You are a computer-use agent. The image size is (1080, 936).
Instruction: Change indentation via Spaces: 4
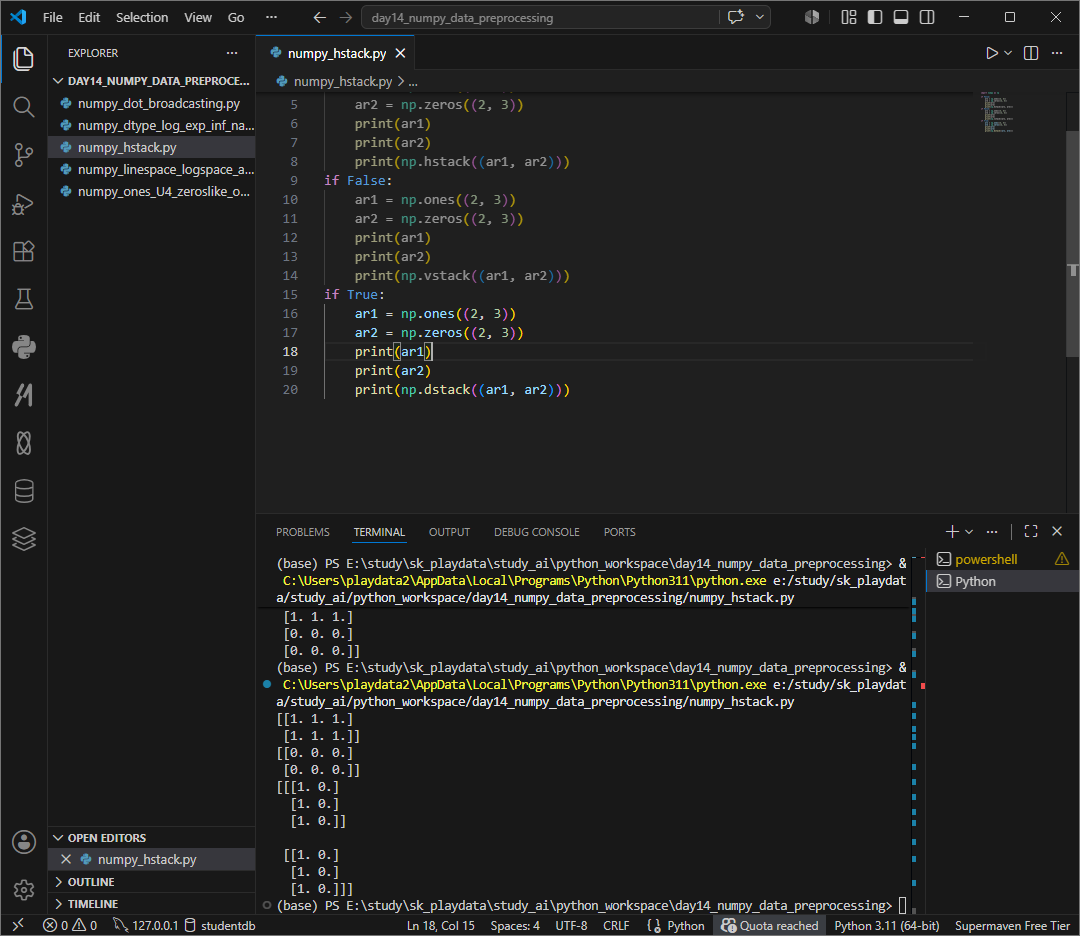coord(515,926)
